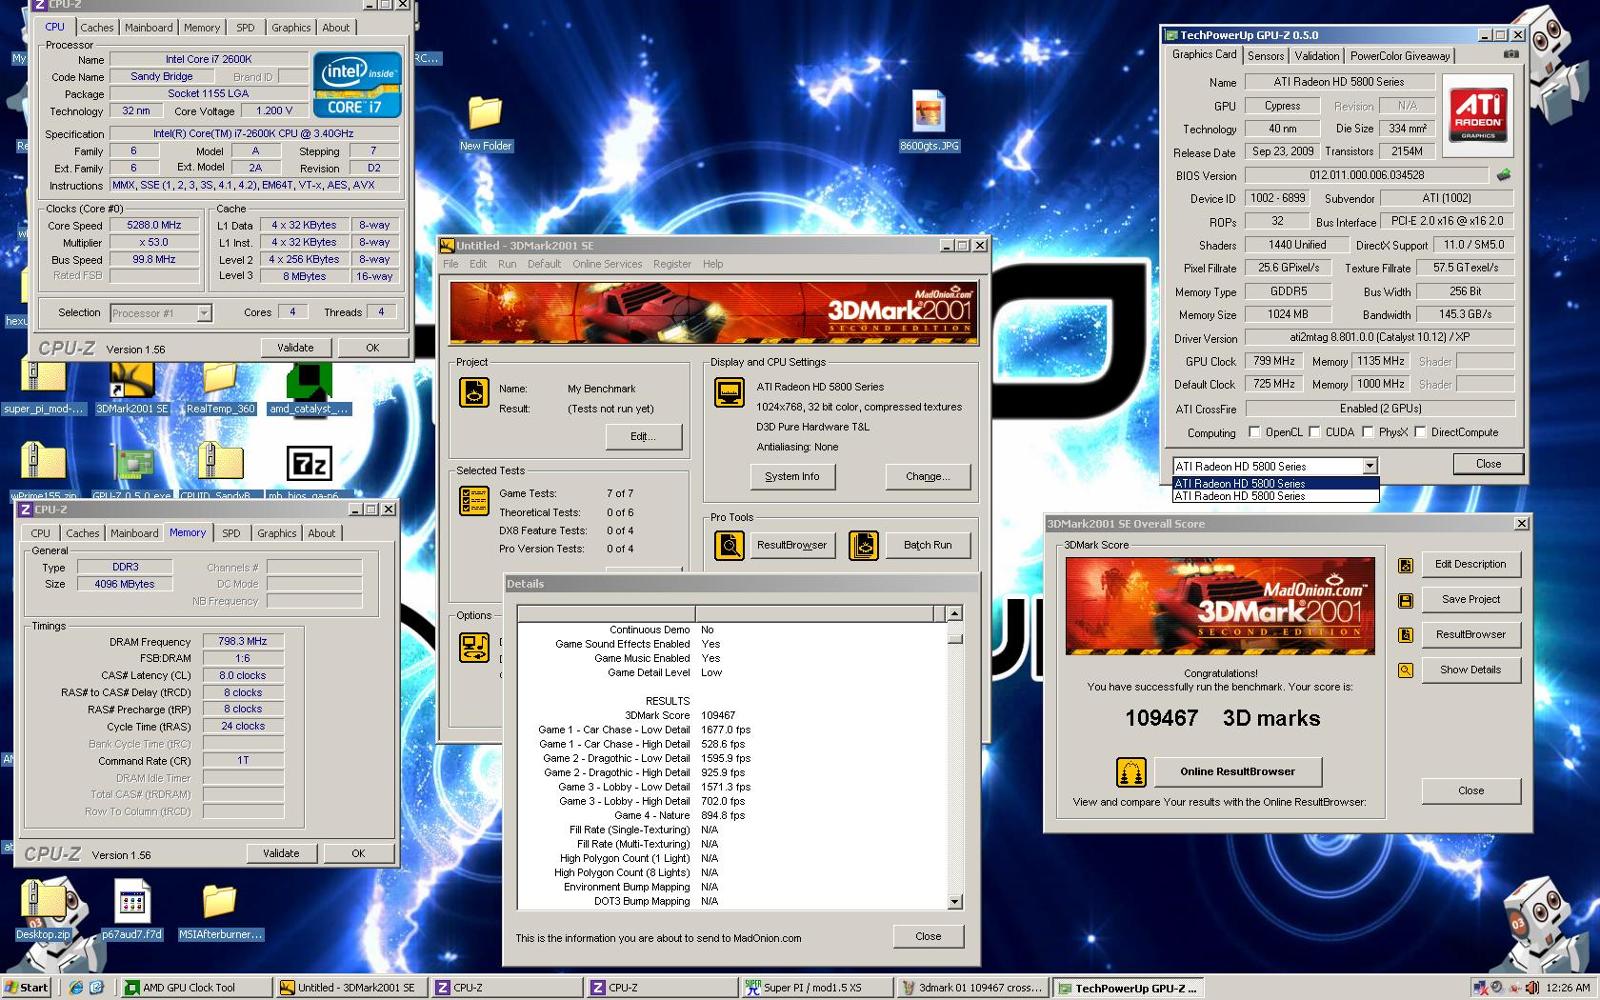Click the Start button on the taskbar
Screen dimensions: 1600x1000
tap(26, 987)
